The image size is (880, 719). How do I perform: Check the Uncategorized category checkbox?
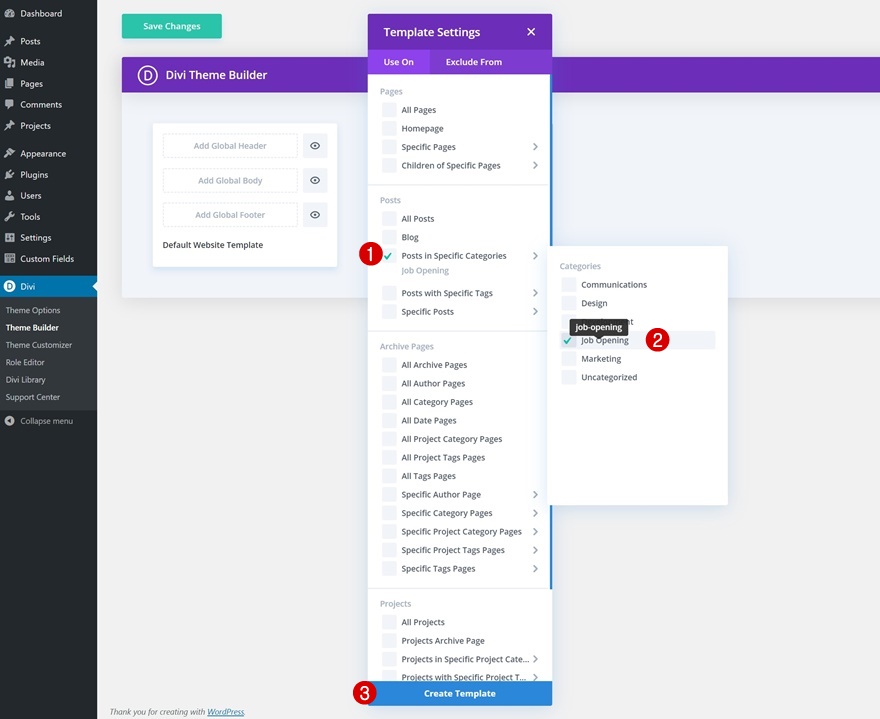coord(569,377)
